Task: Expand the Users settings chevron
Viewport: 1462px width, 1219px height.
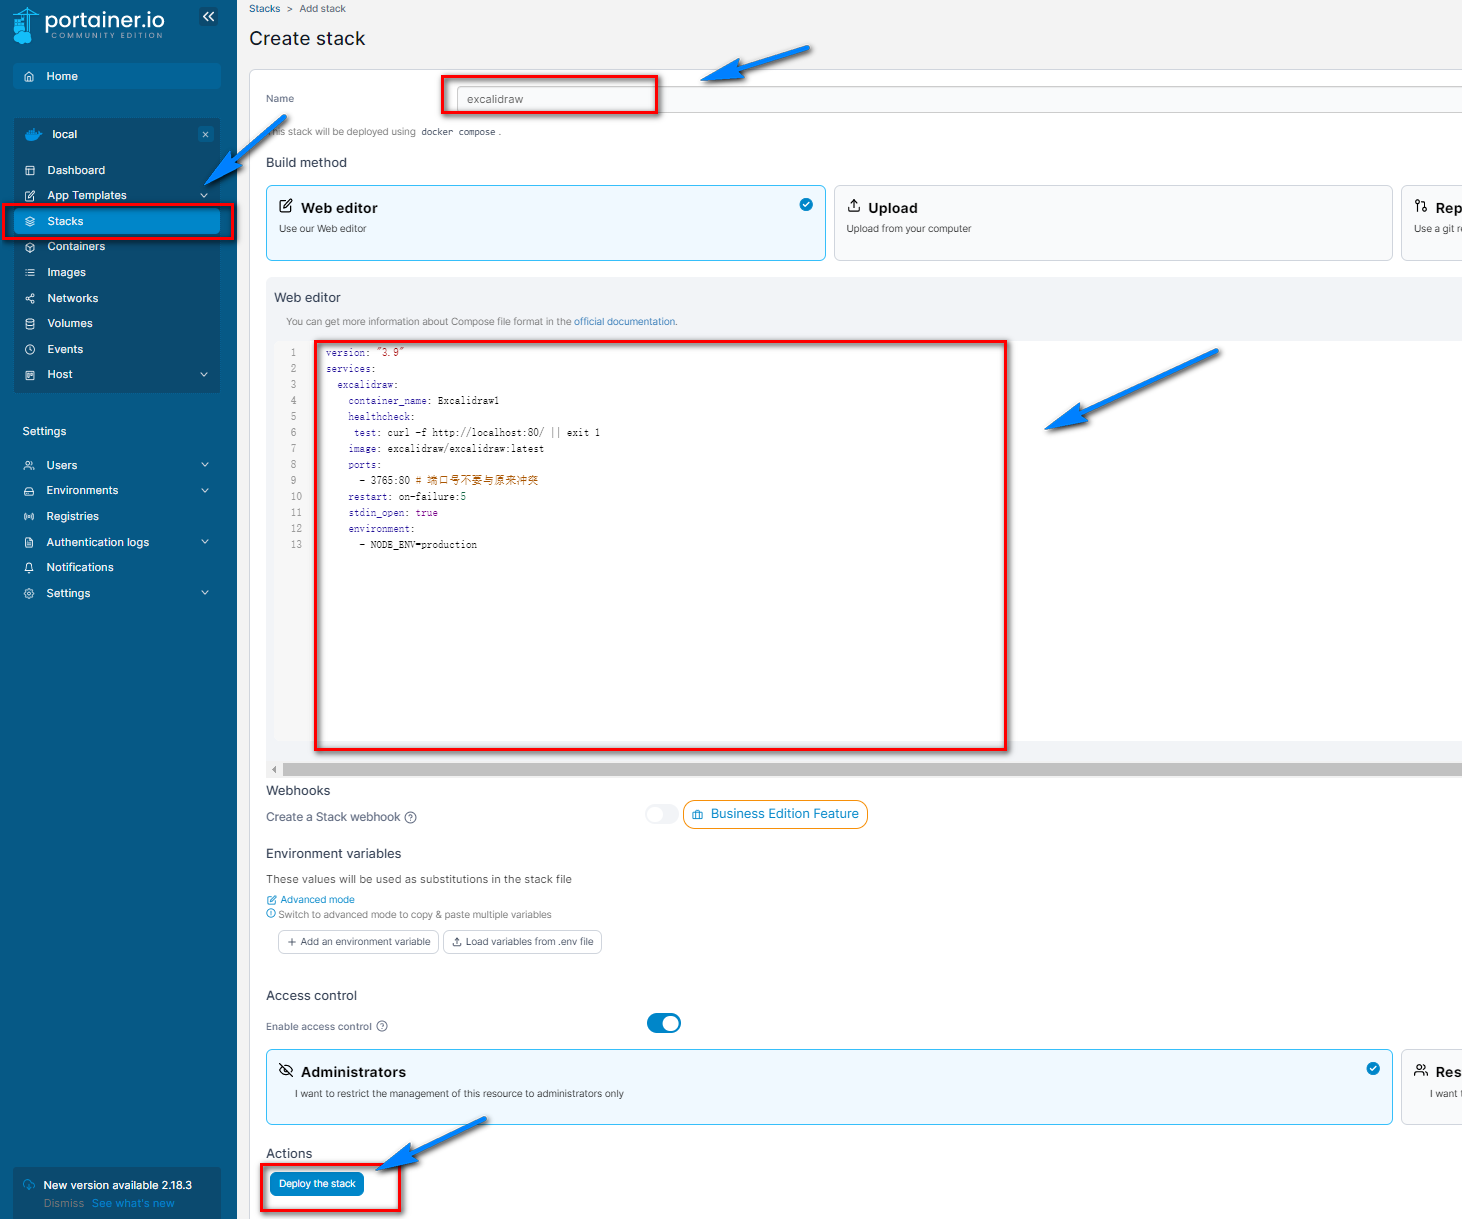Action: (x=204, y=465)
